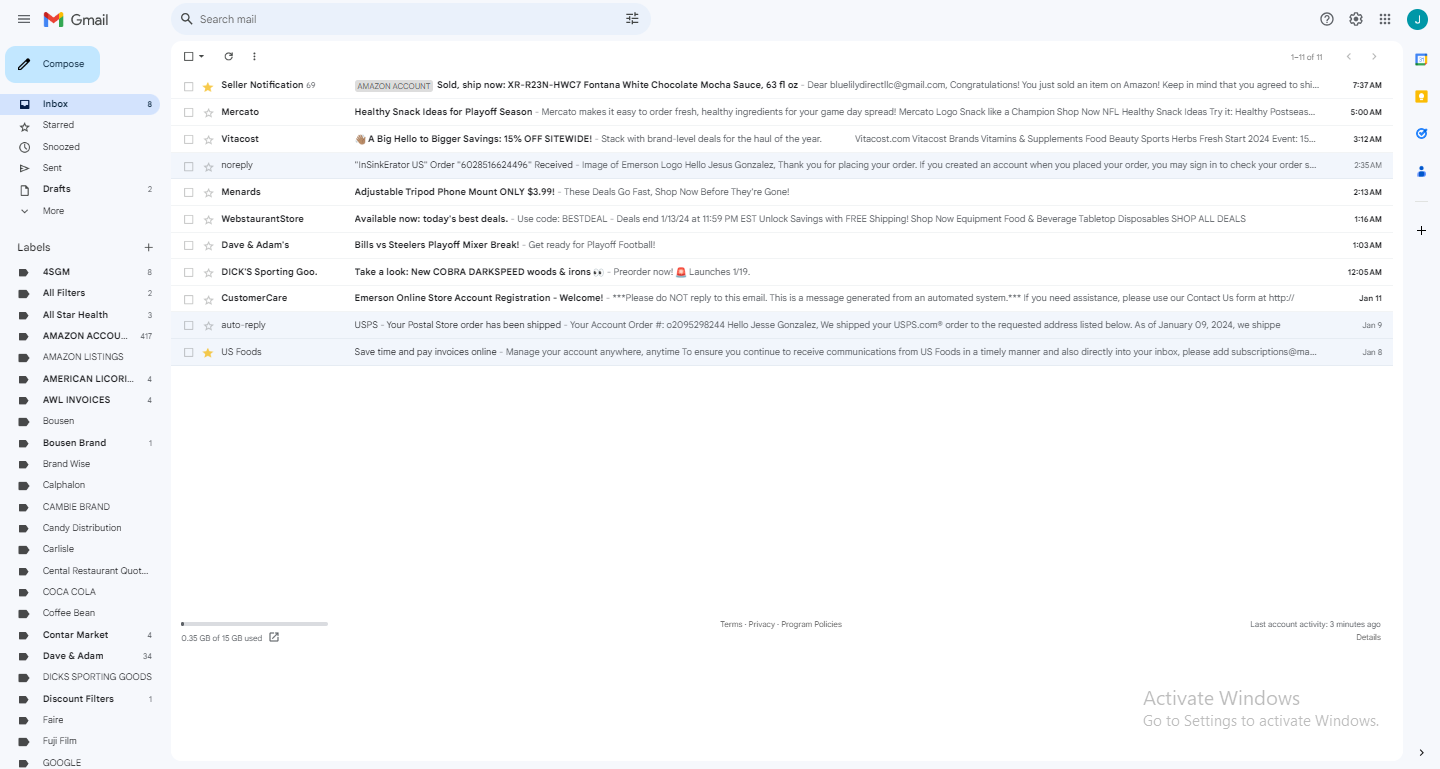Open Google Calendar side panel

1421,60
